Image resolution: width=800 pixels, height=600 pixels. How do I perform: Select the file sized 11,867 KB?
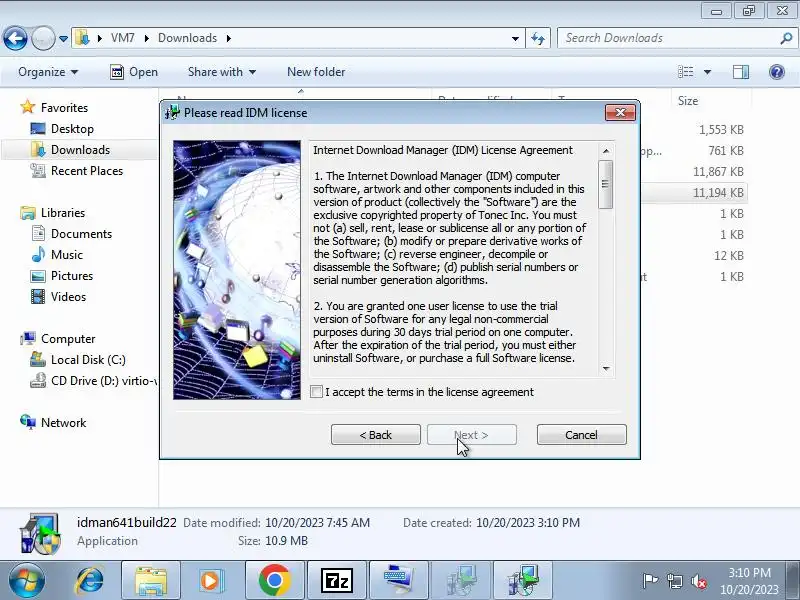(718, 171)
